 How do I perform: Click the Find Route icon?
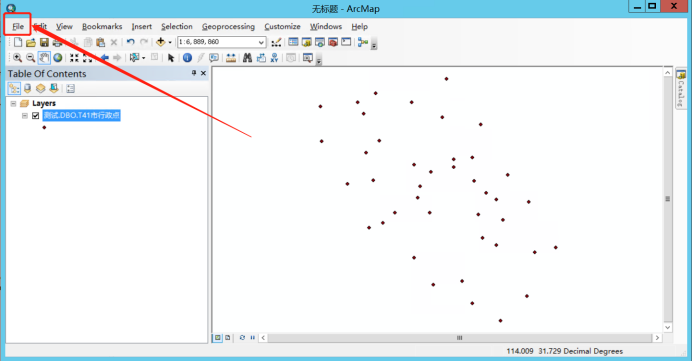(261, 58)
